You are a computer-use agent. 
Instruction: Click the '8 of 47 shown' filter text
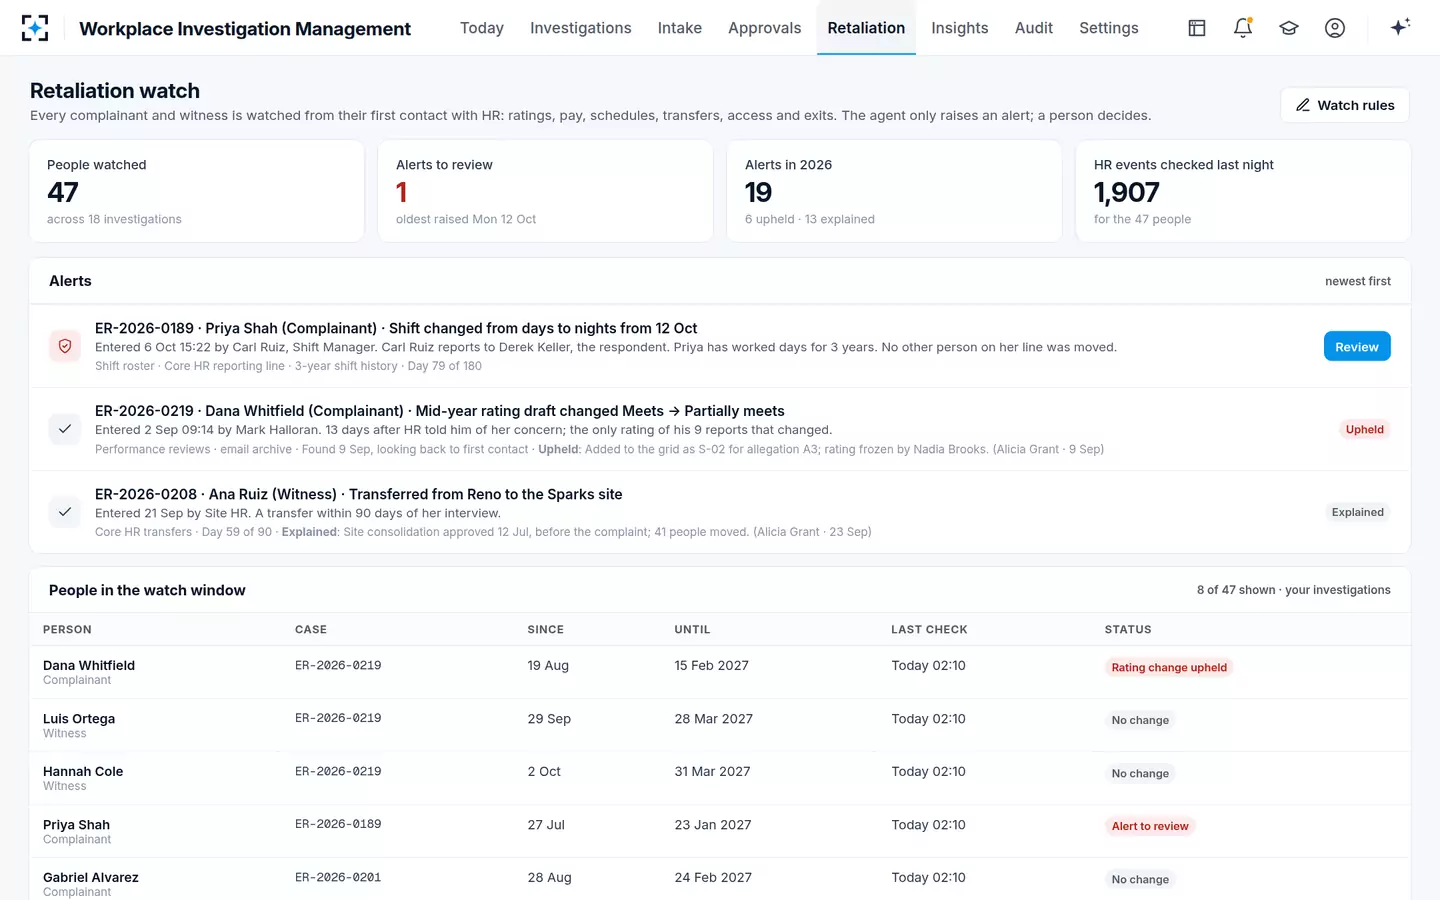[x=1236, y=590]
